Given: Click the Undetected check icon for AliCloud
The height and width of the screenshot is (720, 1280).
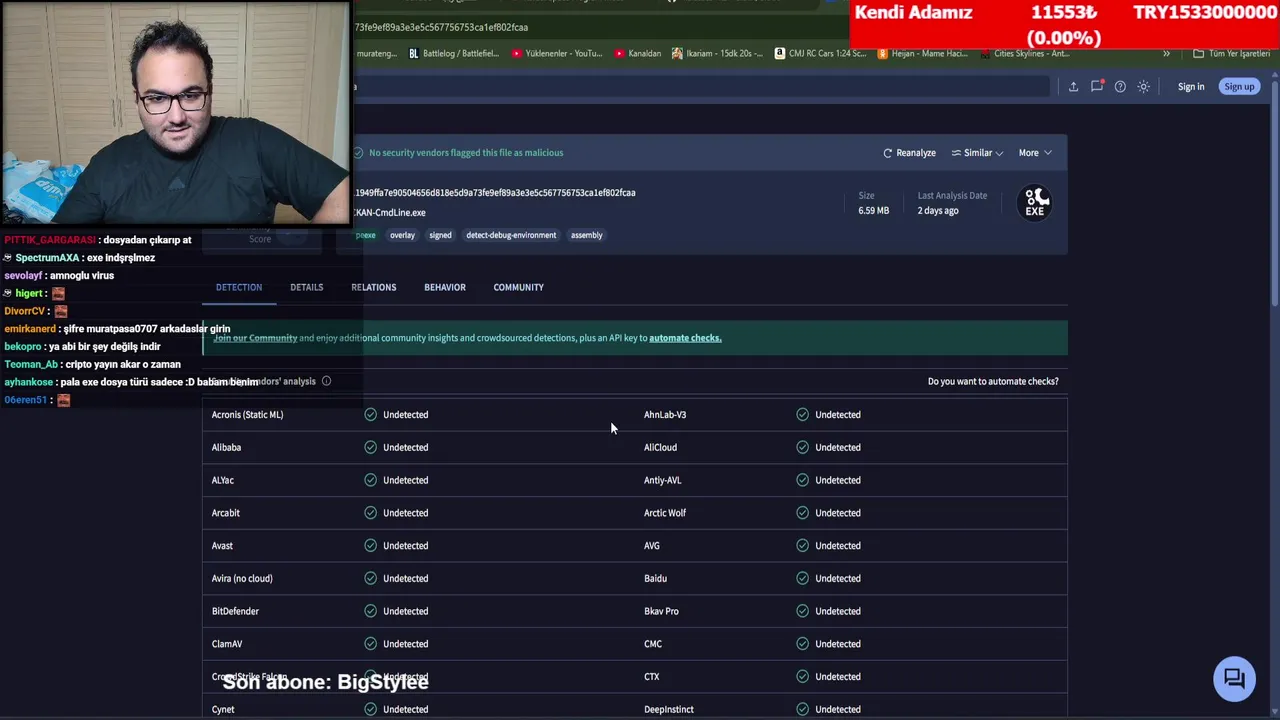Looking at the screenshot, I should pos(802,447).
